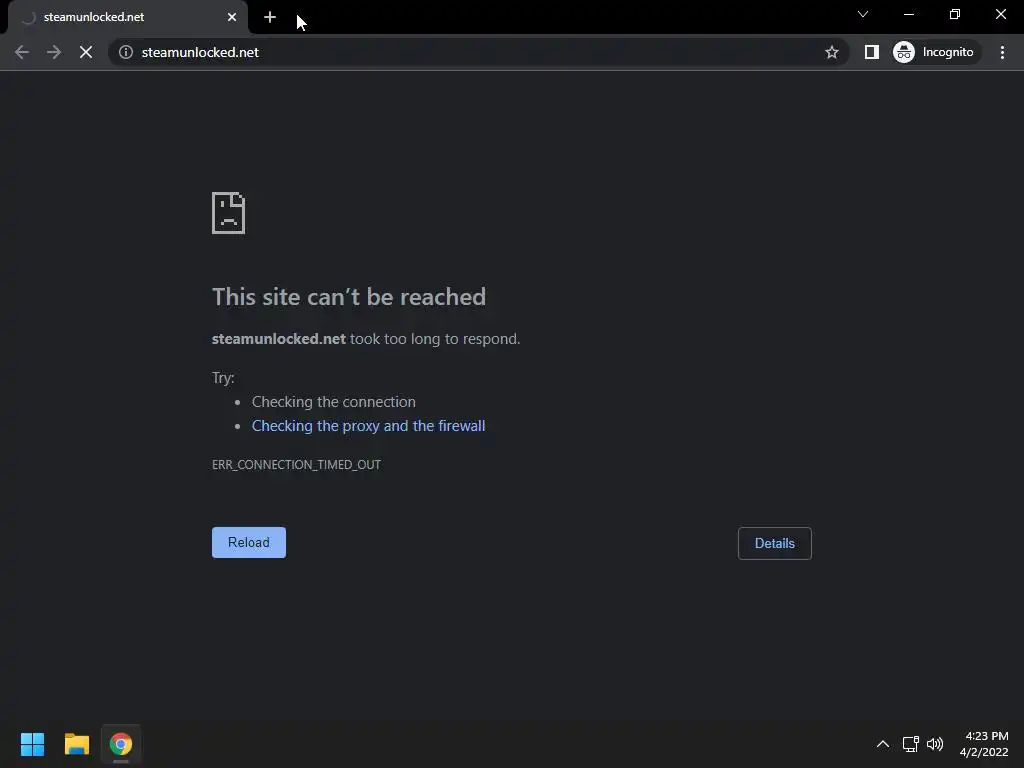The height and width of the screenshot is (768, 1024).
Task: View site information icon in address bar
Action: 125,52
